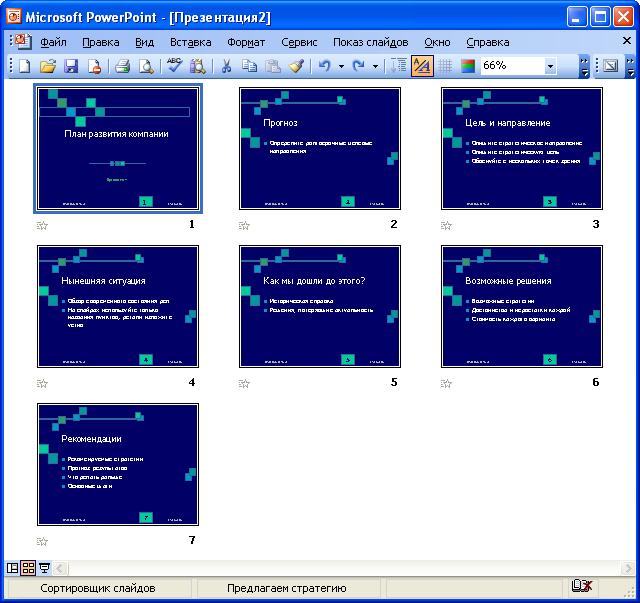Screen dimensions: 640x603
Task: Select the 'Нынешняя ситуация' slide thumbnail
Action: coord(118,307)
